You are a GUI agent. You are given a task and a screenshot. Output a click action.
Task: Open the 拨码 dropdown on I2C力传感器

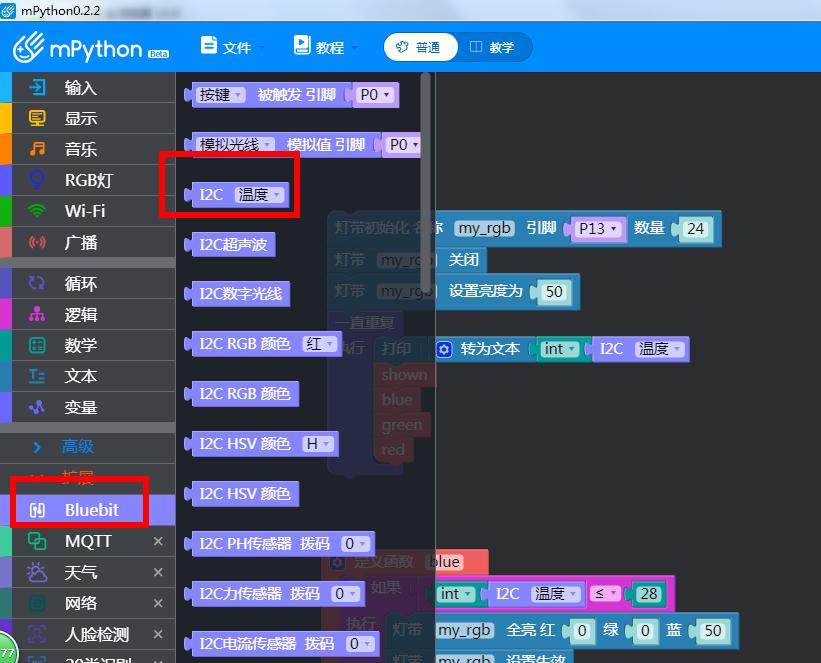(346, 594)
